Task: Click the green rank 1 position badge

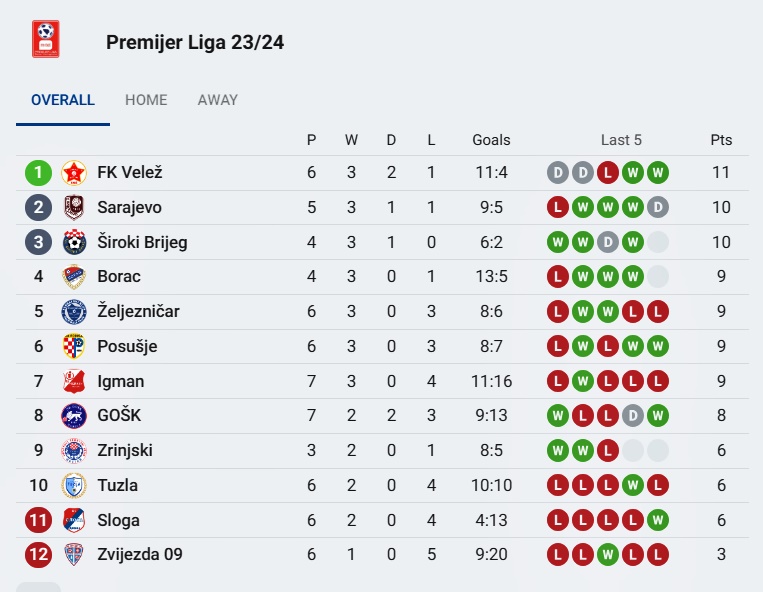Action: click(38, 173)
